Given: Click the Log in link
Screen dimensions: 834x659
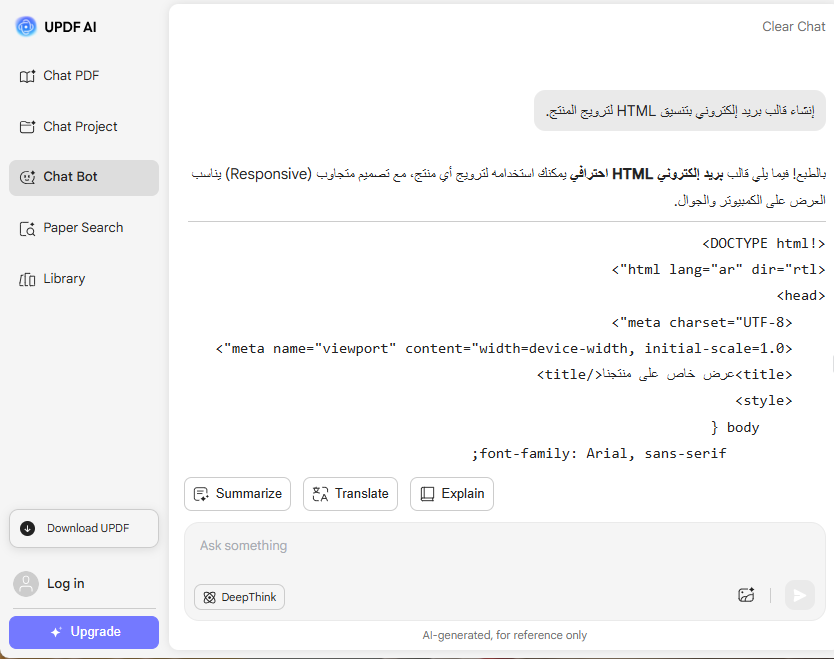Looking at the screenshot, I should pos(65,583).
